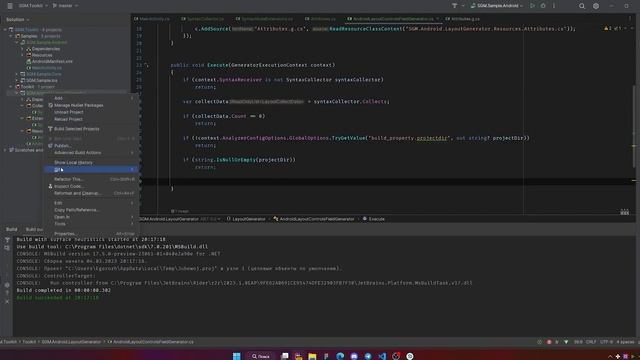Choose Add in the context menu
The height and width of the screenshot is (360, 640).
coord(91,98)
